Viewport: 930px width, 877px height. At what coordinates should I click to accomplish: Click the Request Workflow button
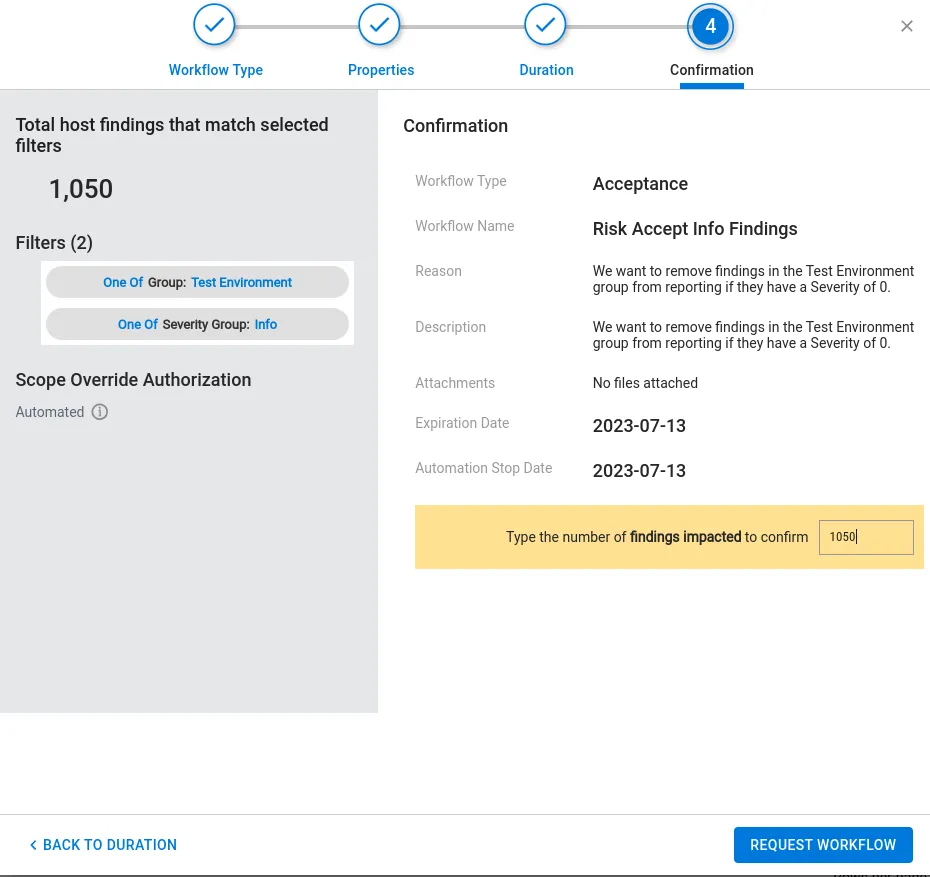pos(823,844)
